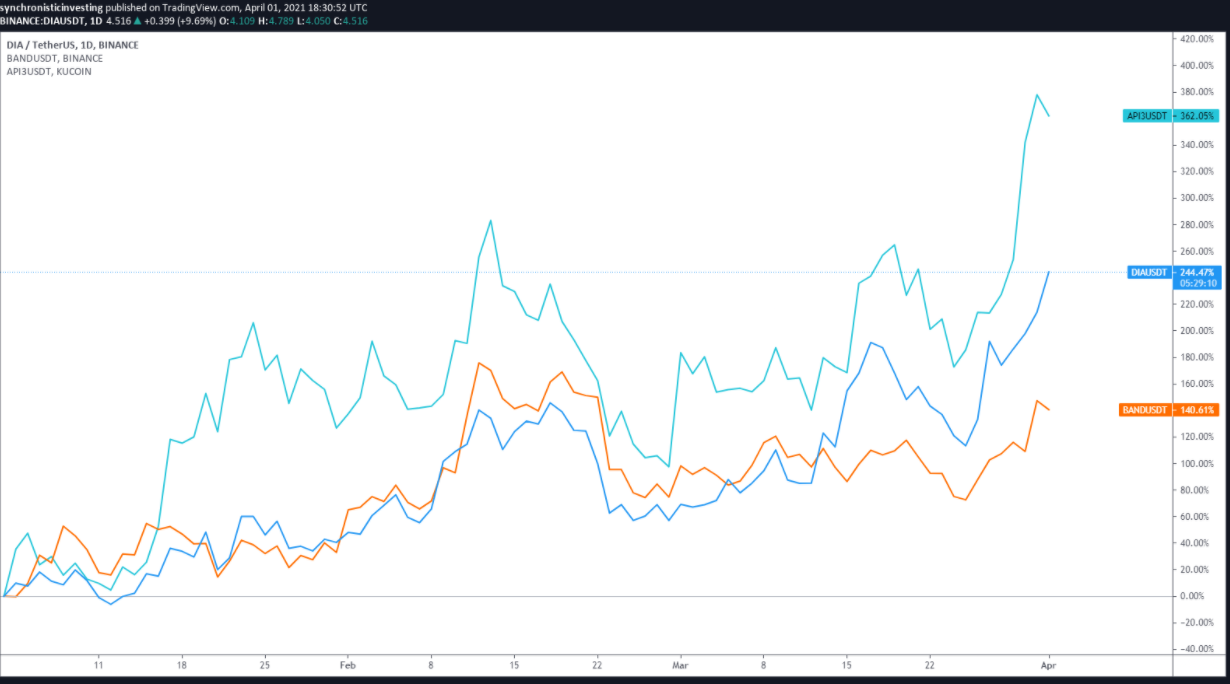Click the 05:29:10 countdown timer label
This screenshot has width=1230, height=684.
(1200, 283)
